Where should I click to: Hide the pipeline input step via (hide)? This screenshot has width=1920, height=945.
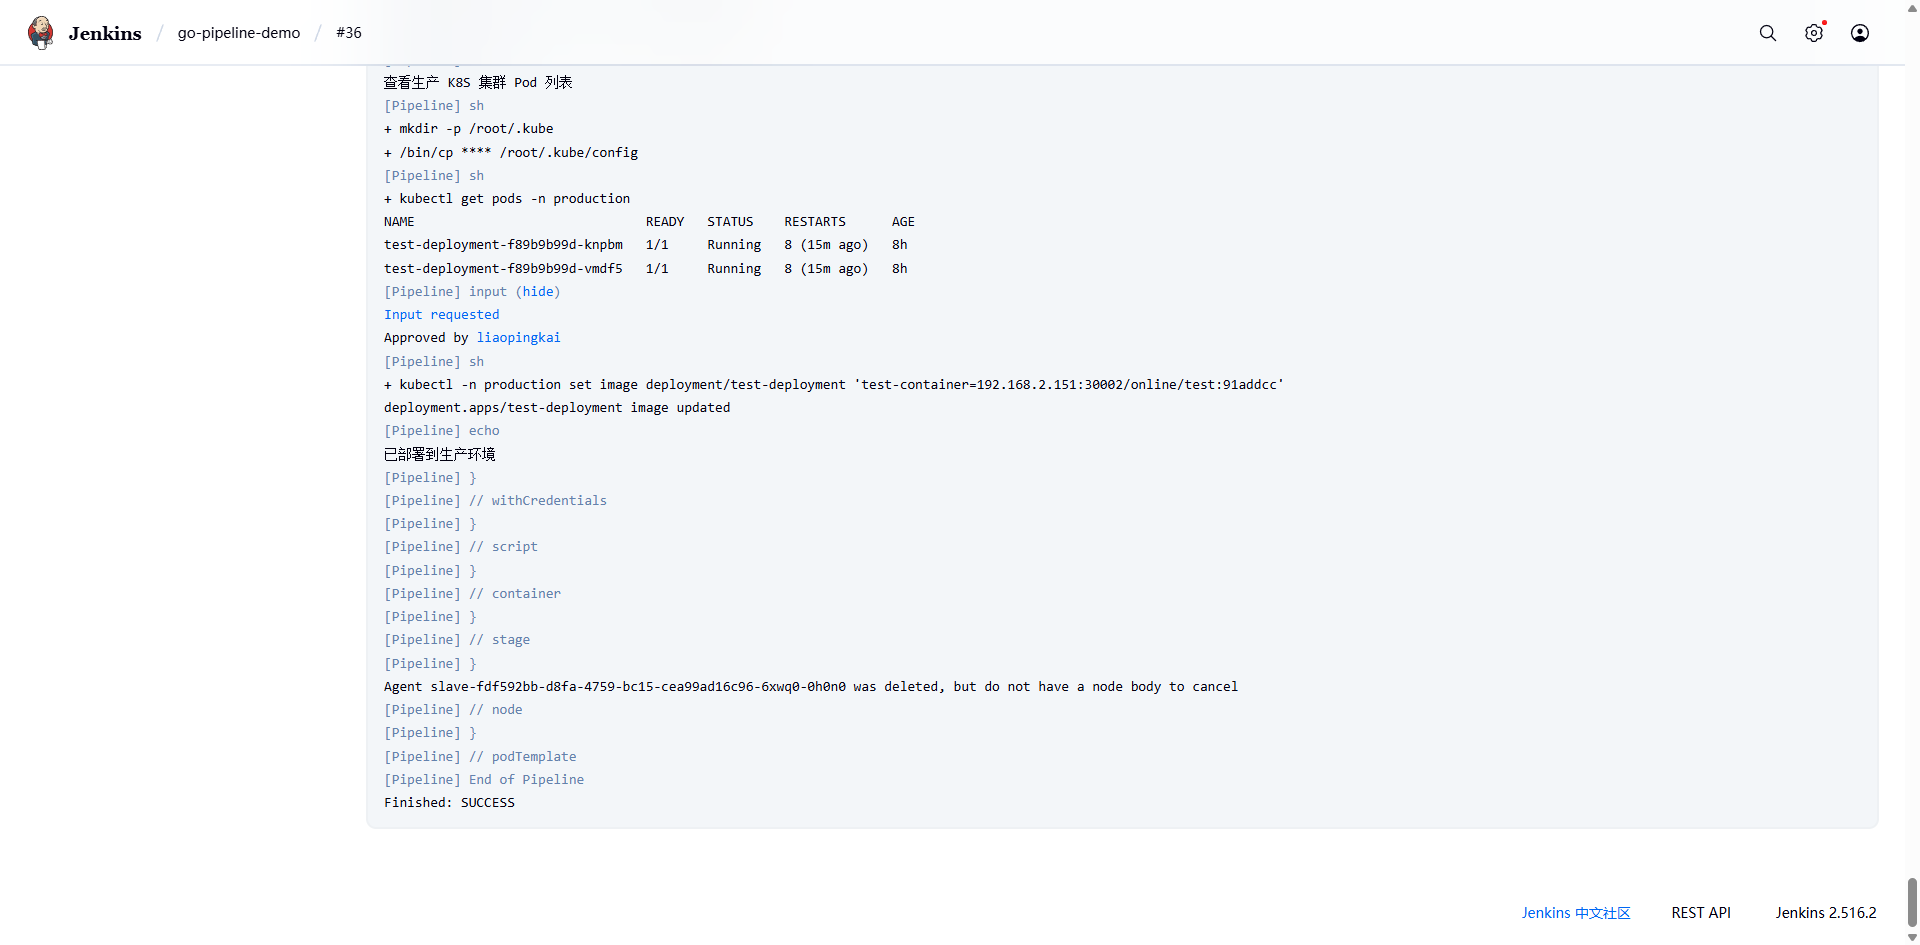point(538,292)
